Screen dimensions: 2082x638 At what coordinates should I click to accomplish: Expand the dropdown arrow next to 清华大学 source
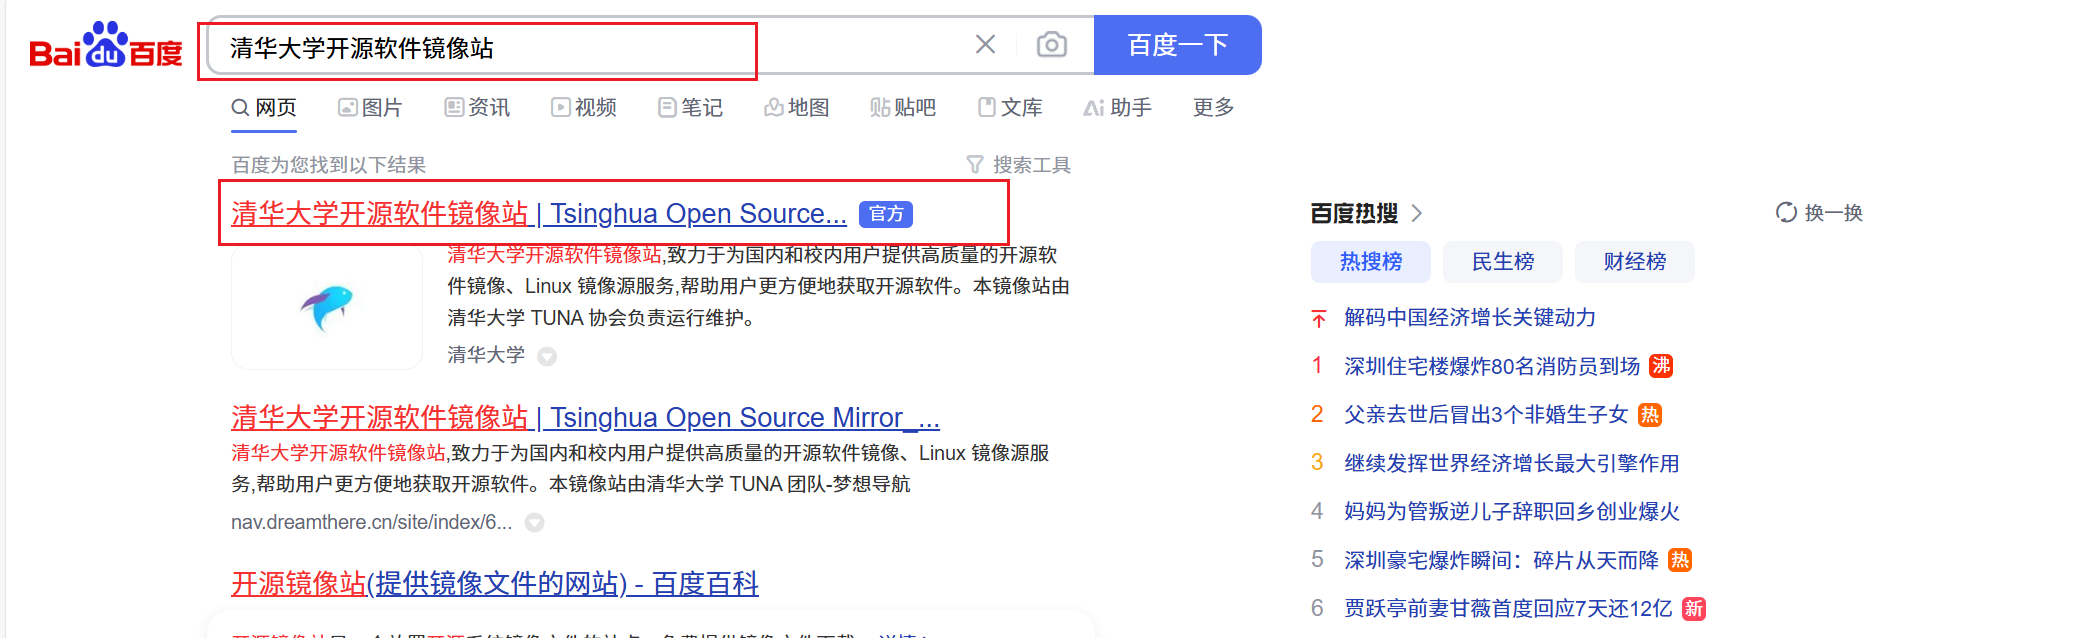(x=547, y=356)
